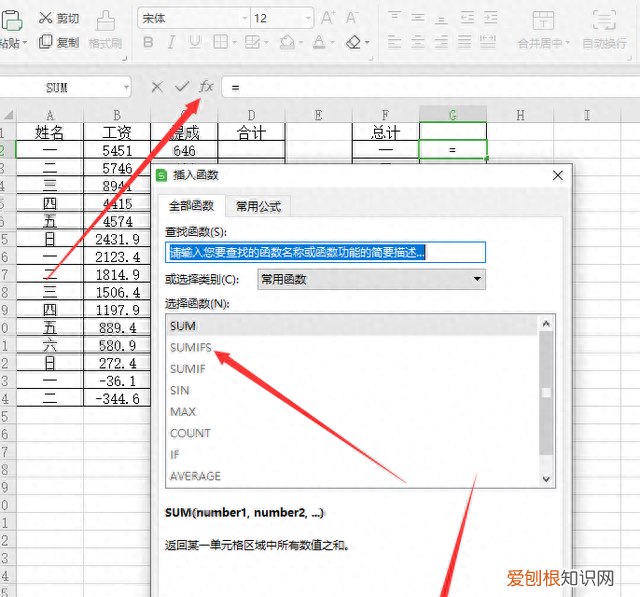Click cell G2 containing =

pyautogui.click(x=453, y=150)
